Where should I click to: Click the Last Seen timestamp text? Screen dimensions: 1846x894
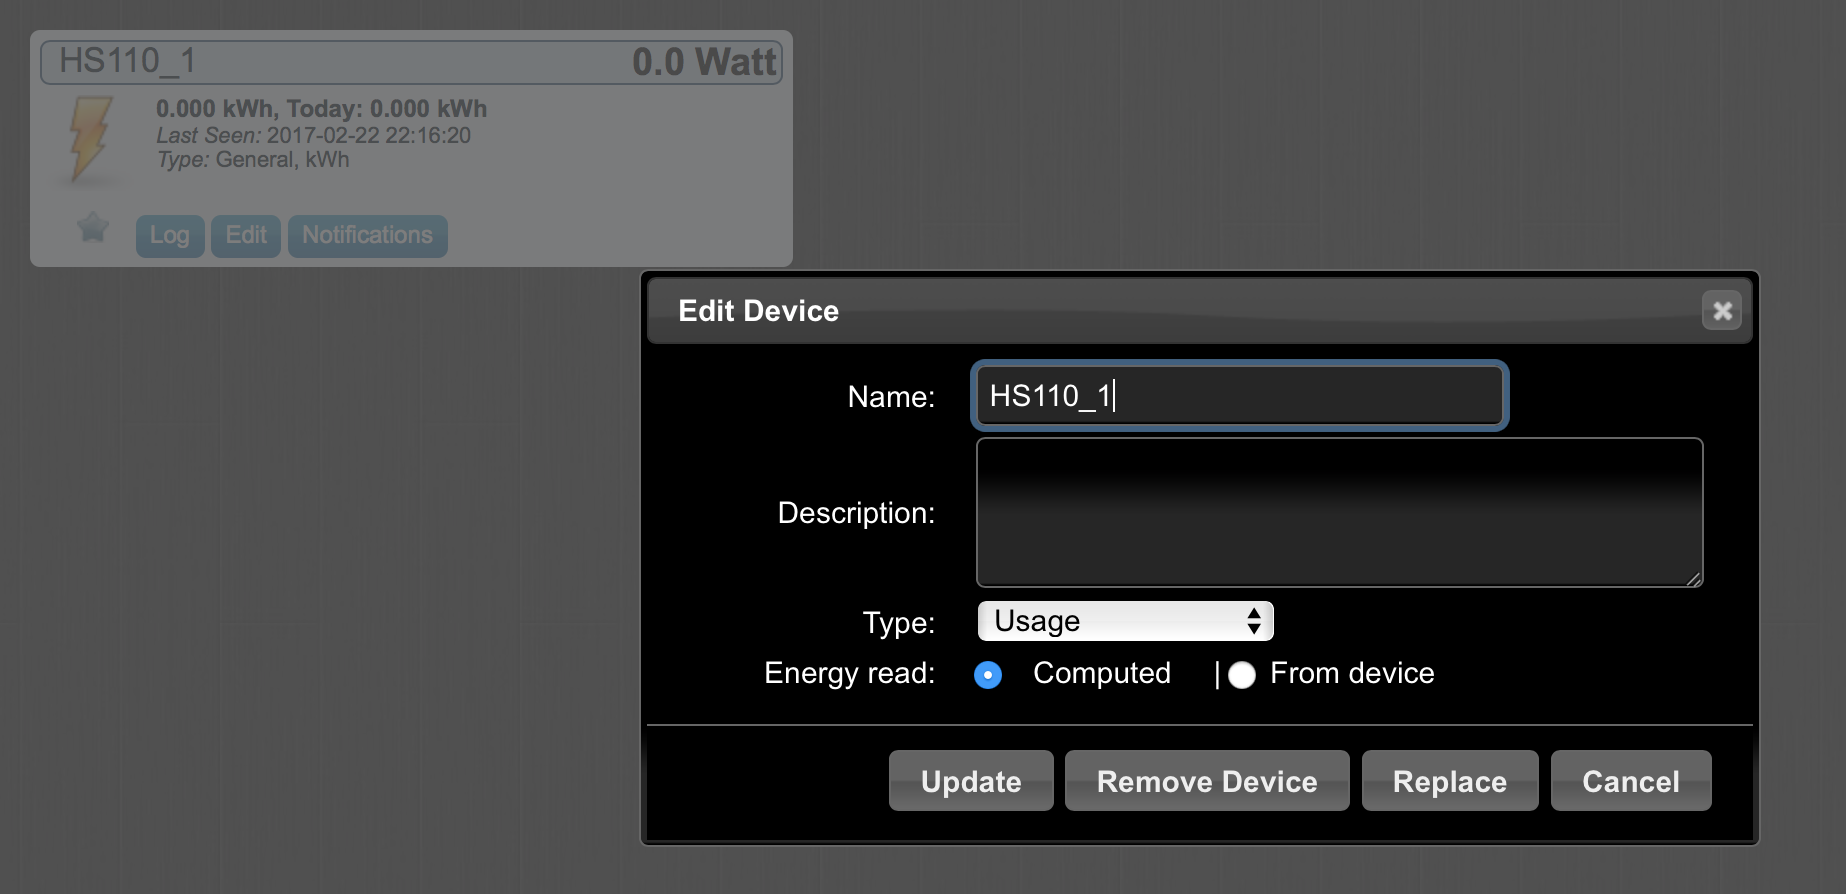tap(313, 135)
